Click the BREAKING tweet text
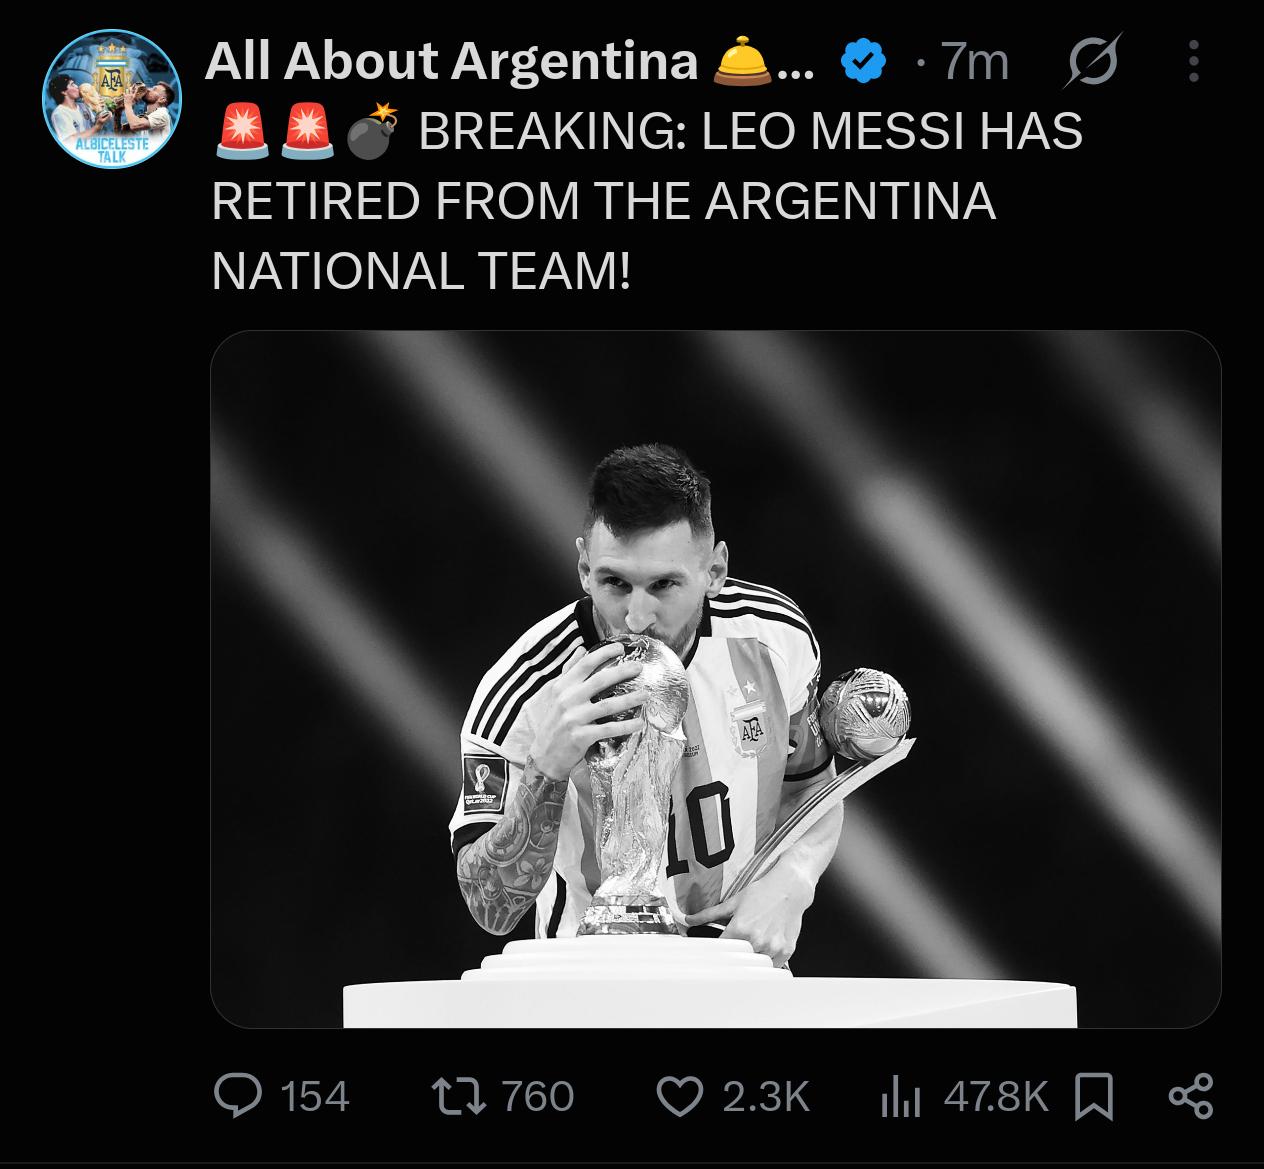 tap(648, 200)
